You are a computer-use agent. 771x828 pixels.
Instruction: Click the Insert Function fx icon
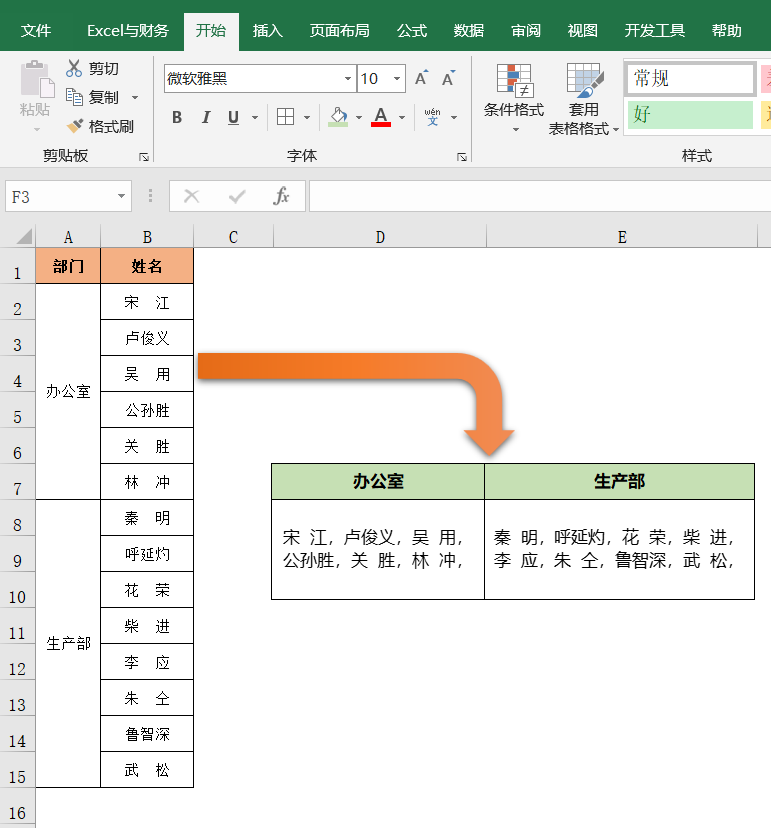coord(281,196)
